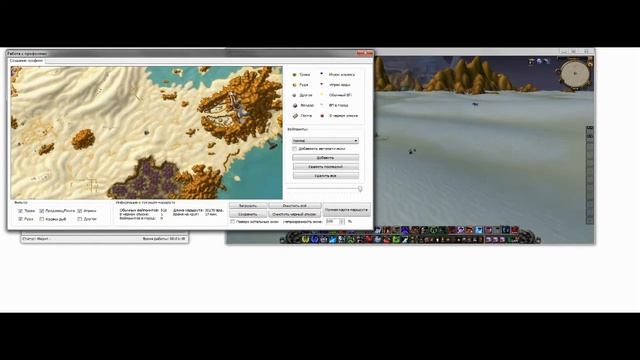Enable 'Поверх остальных окон' checkbox

[x=232, y=222]
